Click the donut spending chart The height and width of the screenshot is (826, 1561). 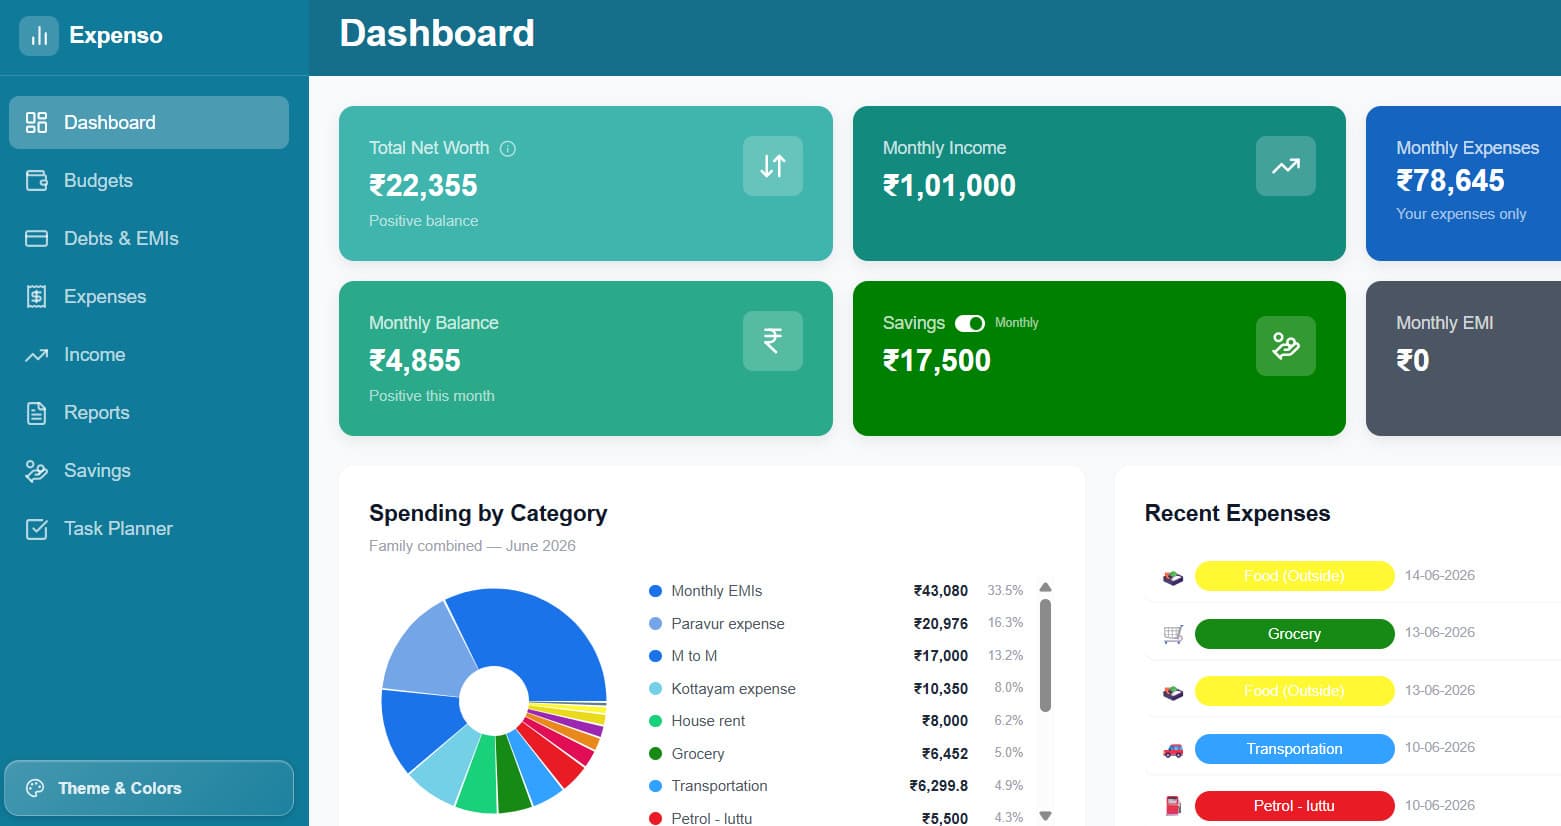pyautogui.click(x=494, y=701)
